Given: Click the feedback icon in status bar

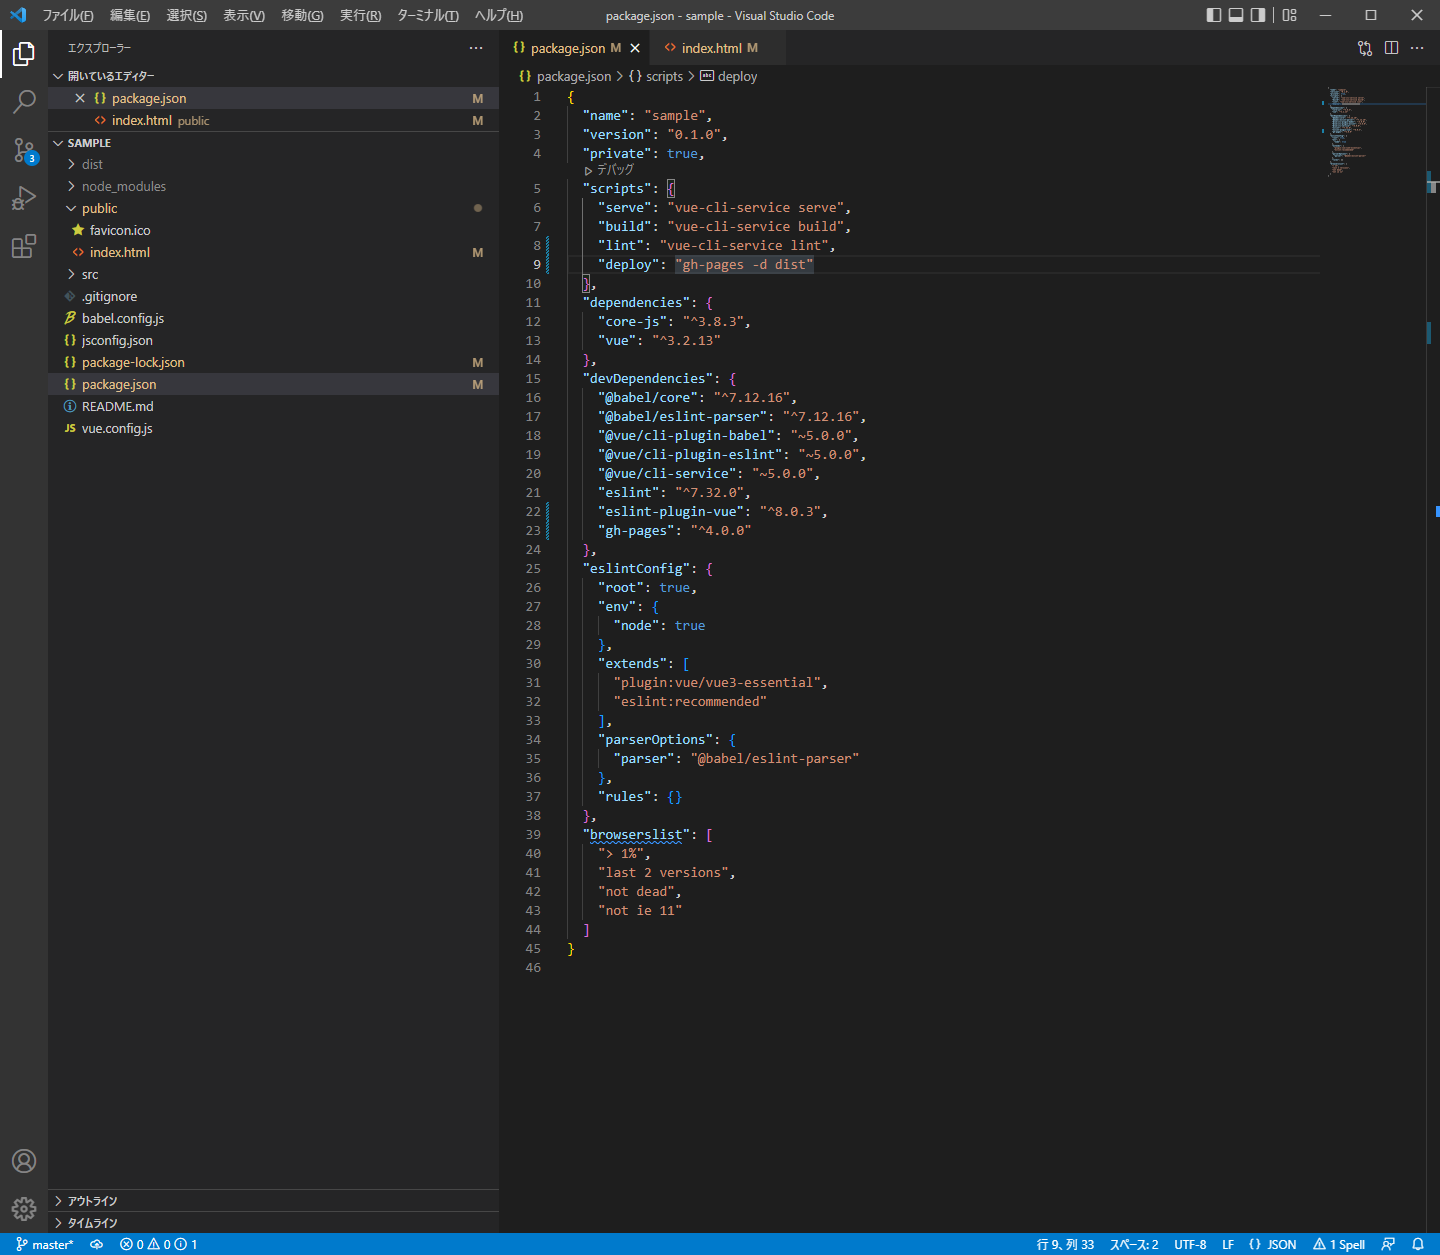Looking at the screenshot, I should point(1388,1244).
